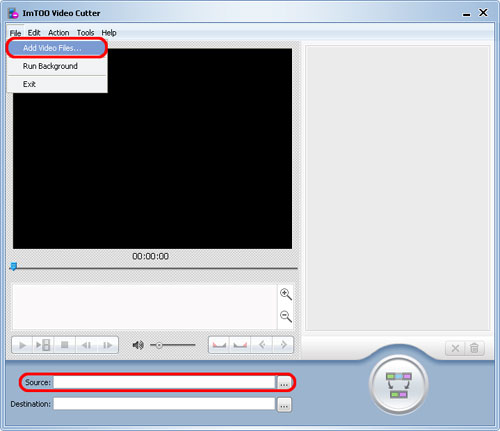Step to next frame

coord(107,345)
